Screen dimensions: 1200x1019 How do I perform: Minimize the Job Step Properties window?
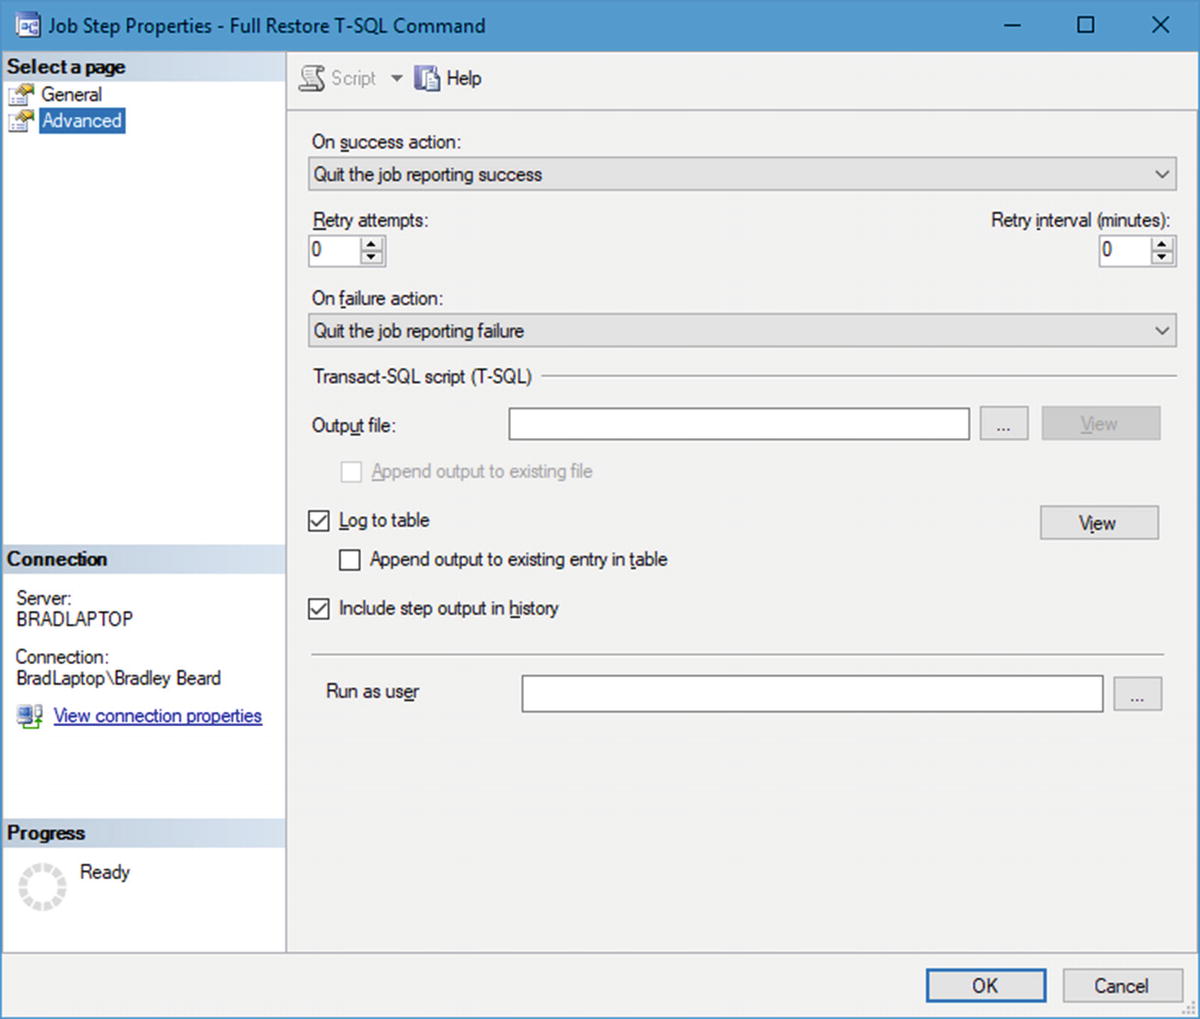pos(1012,25)
